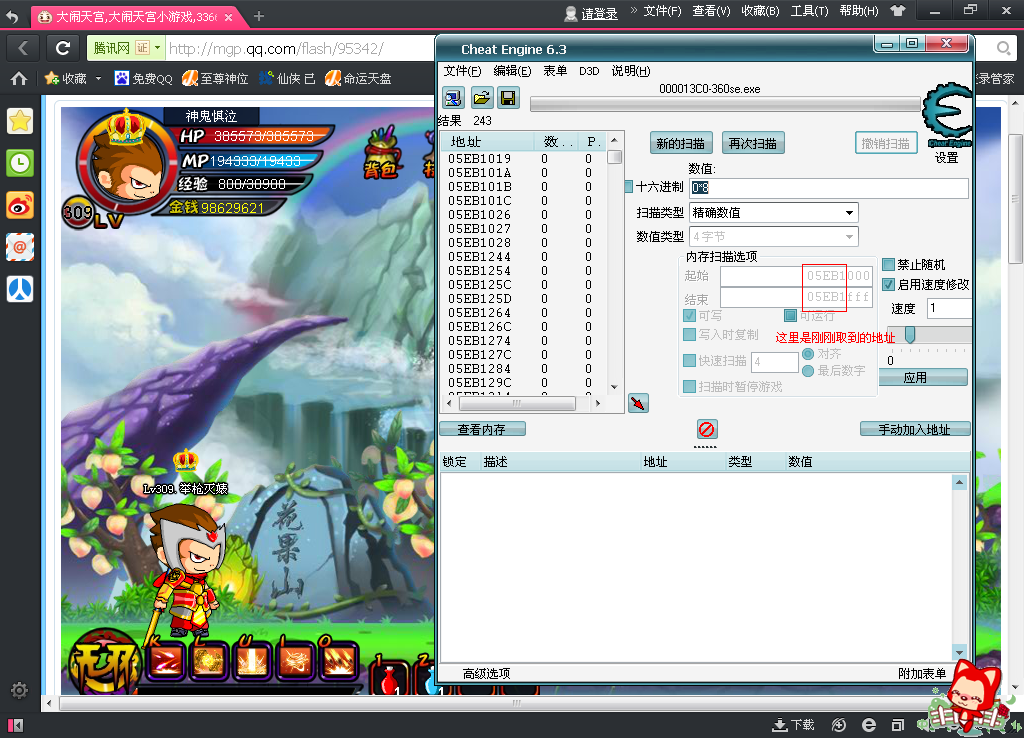Click the open folder icon in Cheat Engine
This screenshot has height=738, width=1024.
tap(481, 98)
